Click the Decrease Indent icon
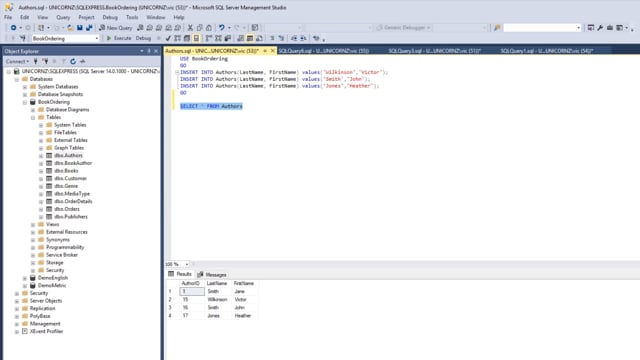This screenshot has width=640, height=360. (x=294, y=38)
